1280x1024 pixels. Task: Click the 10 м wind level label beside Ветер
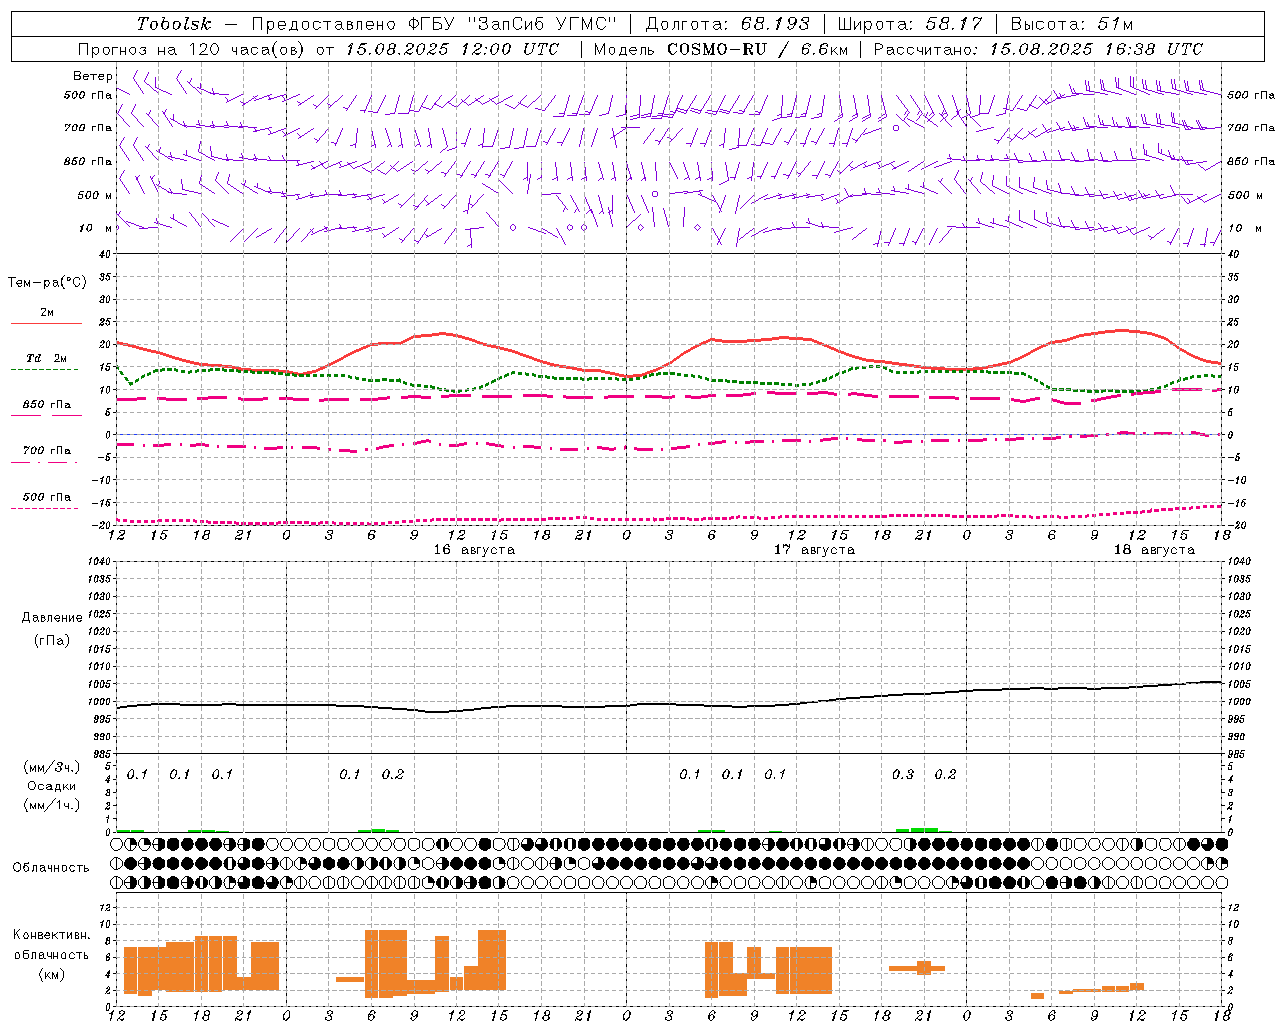pos(96,229)
